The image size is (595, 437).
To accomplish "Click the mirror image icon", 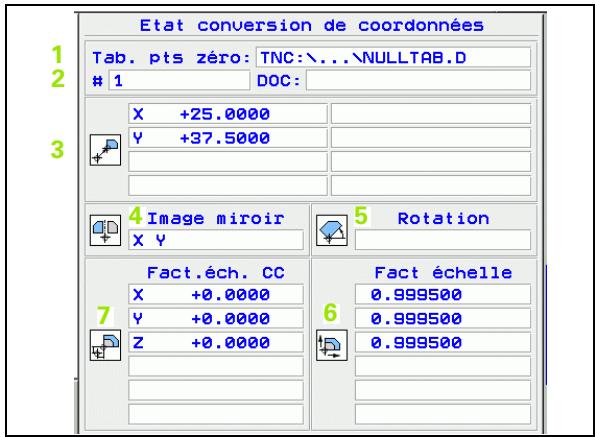I will [x=105, y=230].
